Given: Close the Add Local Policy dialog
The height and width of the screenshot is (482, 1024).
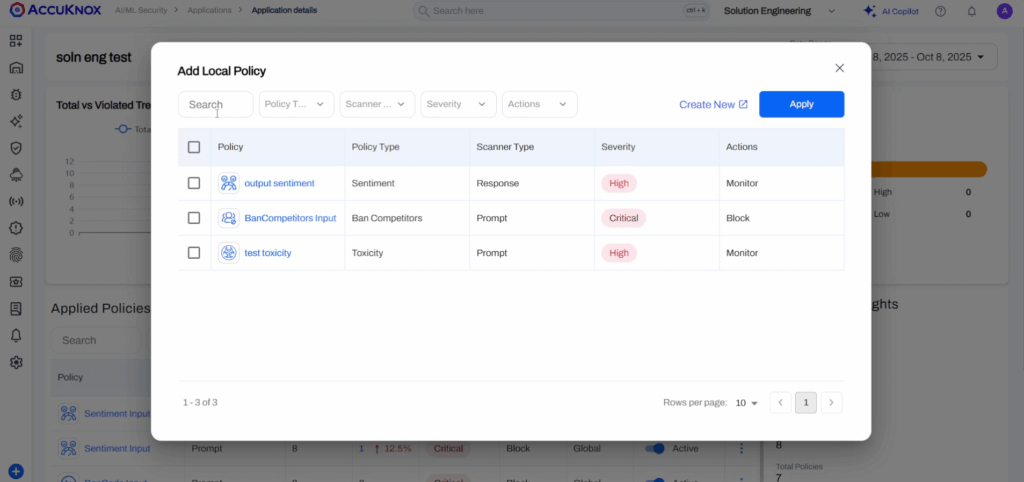Looking at the screenshot, I should pyautogui.click(x=840, y=68).
